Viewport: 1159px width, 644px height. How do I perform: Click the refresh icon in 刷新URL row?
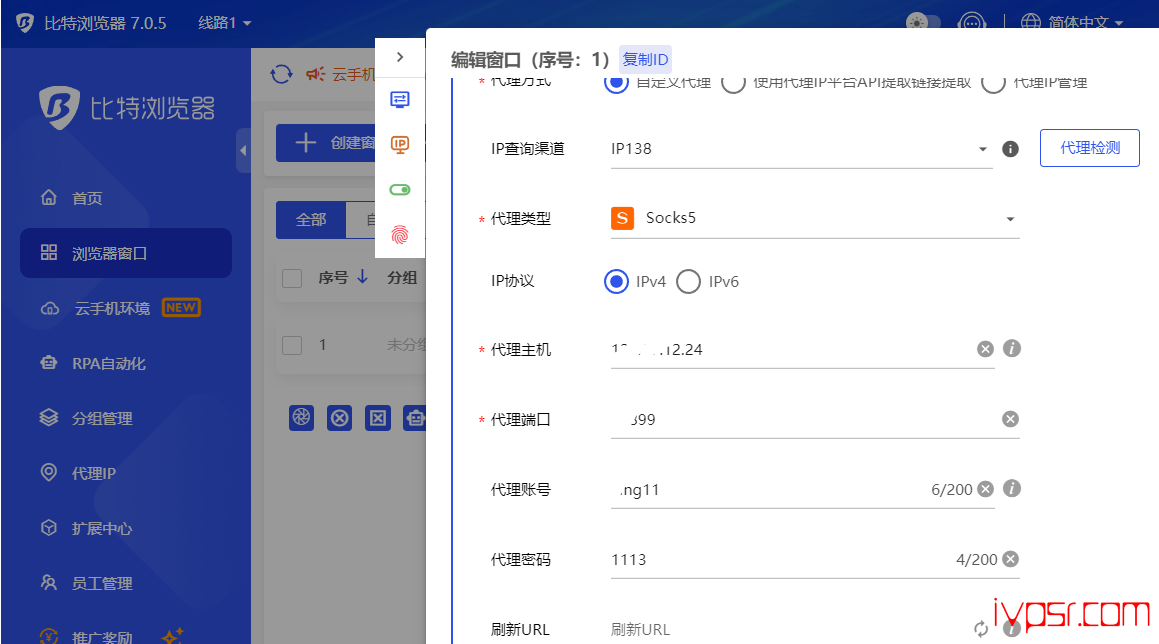coord(981,629)
